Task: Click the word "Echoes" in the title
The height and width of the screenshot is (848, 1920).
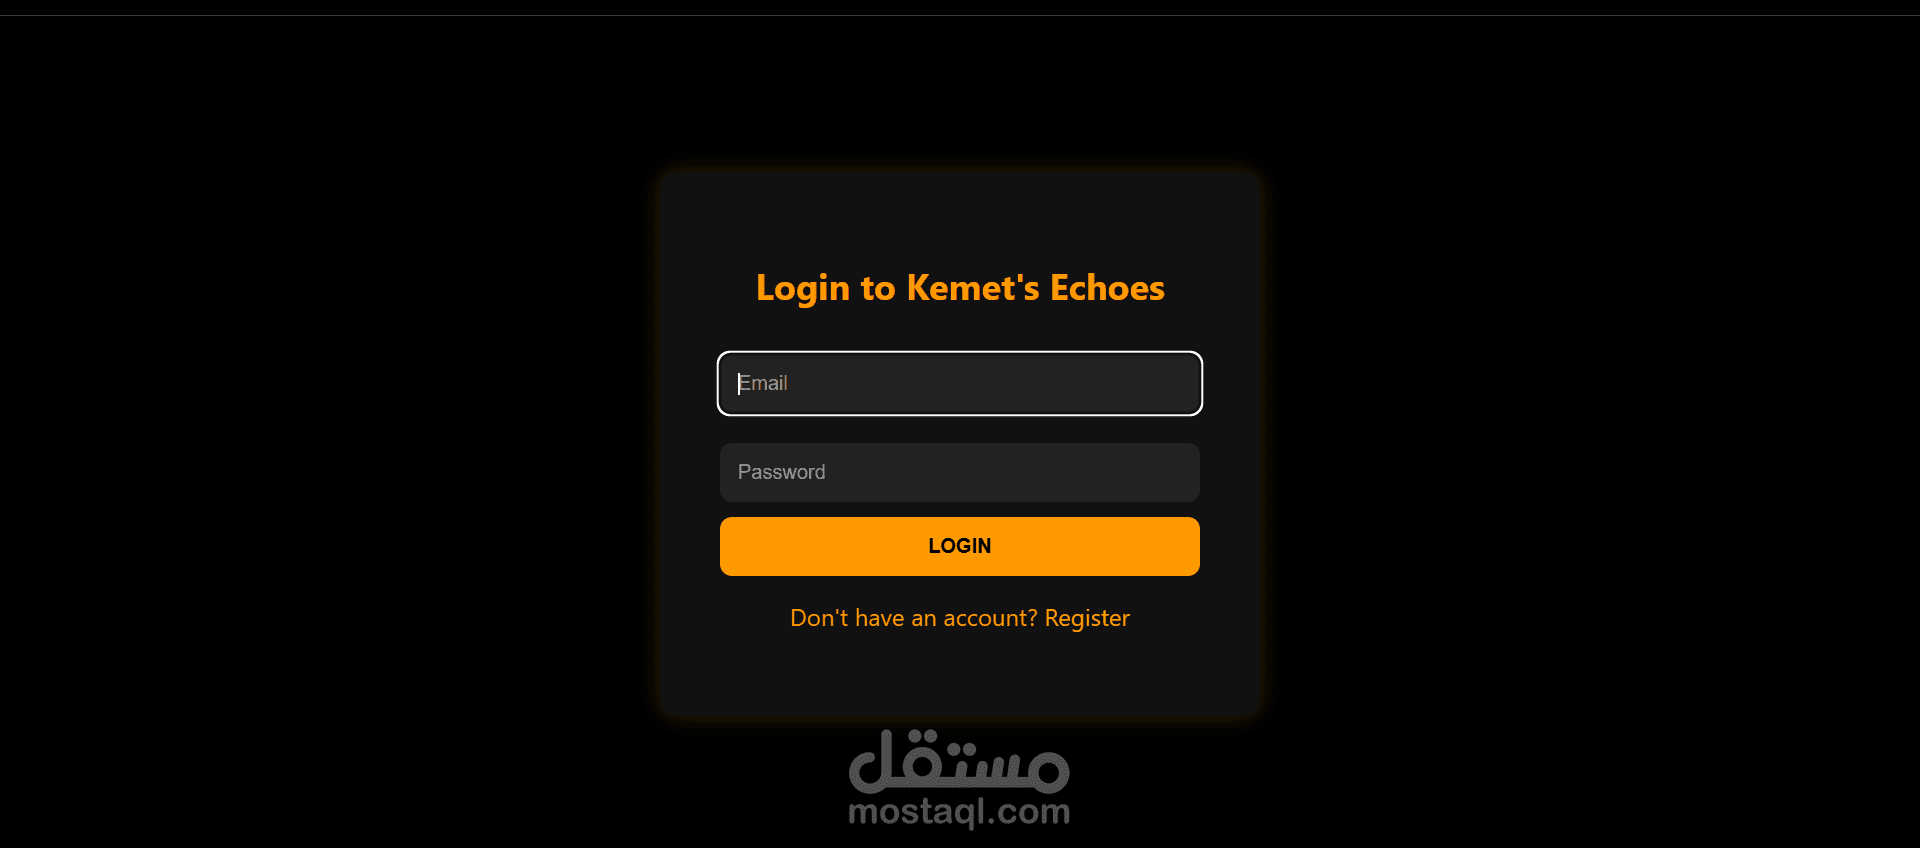Action: [1108, 288]
